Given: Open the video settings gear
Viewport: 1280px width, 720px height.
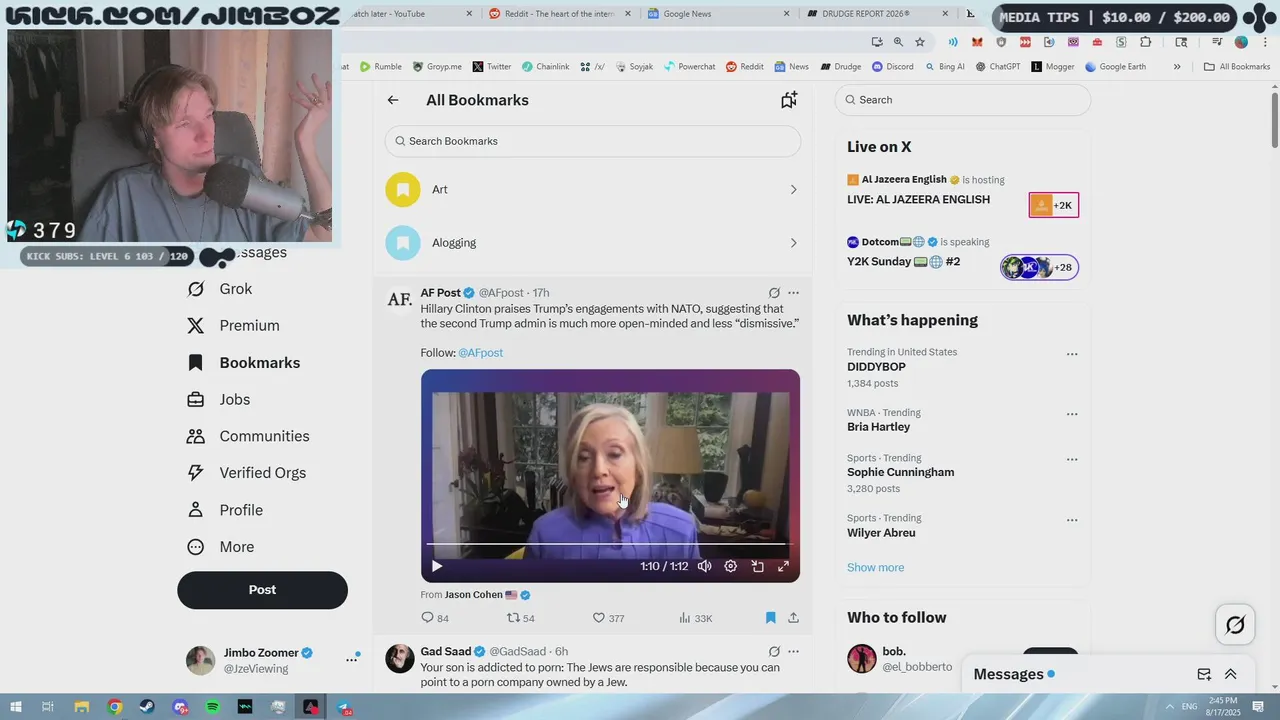Looking at the screenshot, I should (730, 566).
